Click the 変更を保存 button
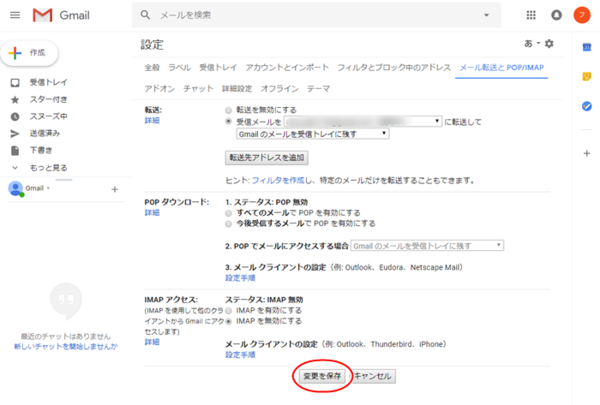 click(x=322, y=376)
